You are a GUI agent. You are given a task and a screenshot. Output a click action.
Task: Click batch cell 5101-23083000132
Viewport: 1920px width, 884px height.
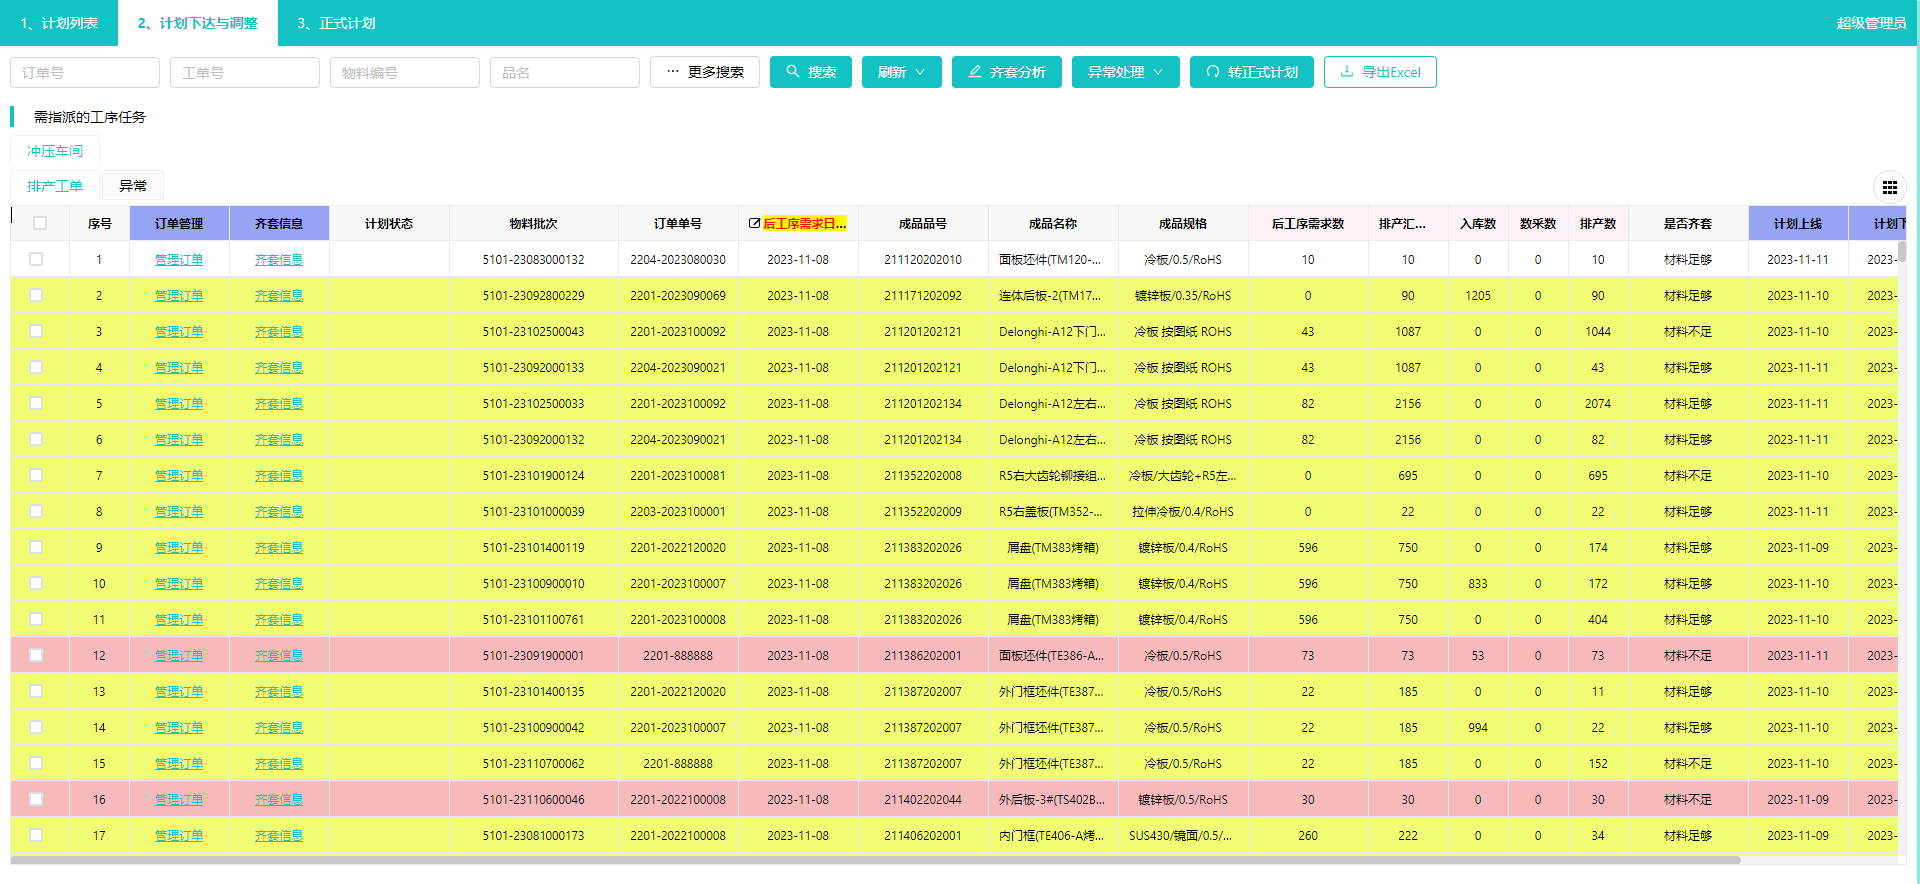click(x=533, y=259)
